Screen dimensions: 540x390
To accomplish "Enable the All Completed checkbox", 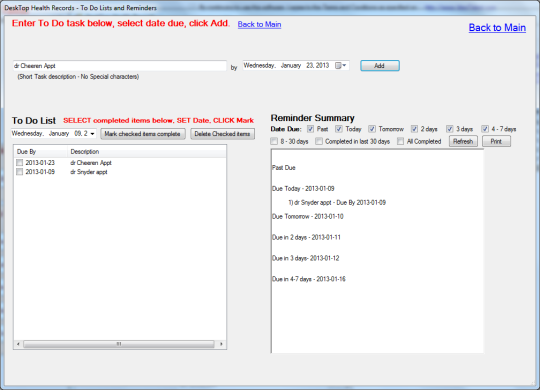I will (400, 141).
